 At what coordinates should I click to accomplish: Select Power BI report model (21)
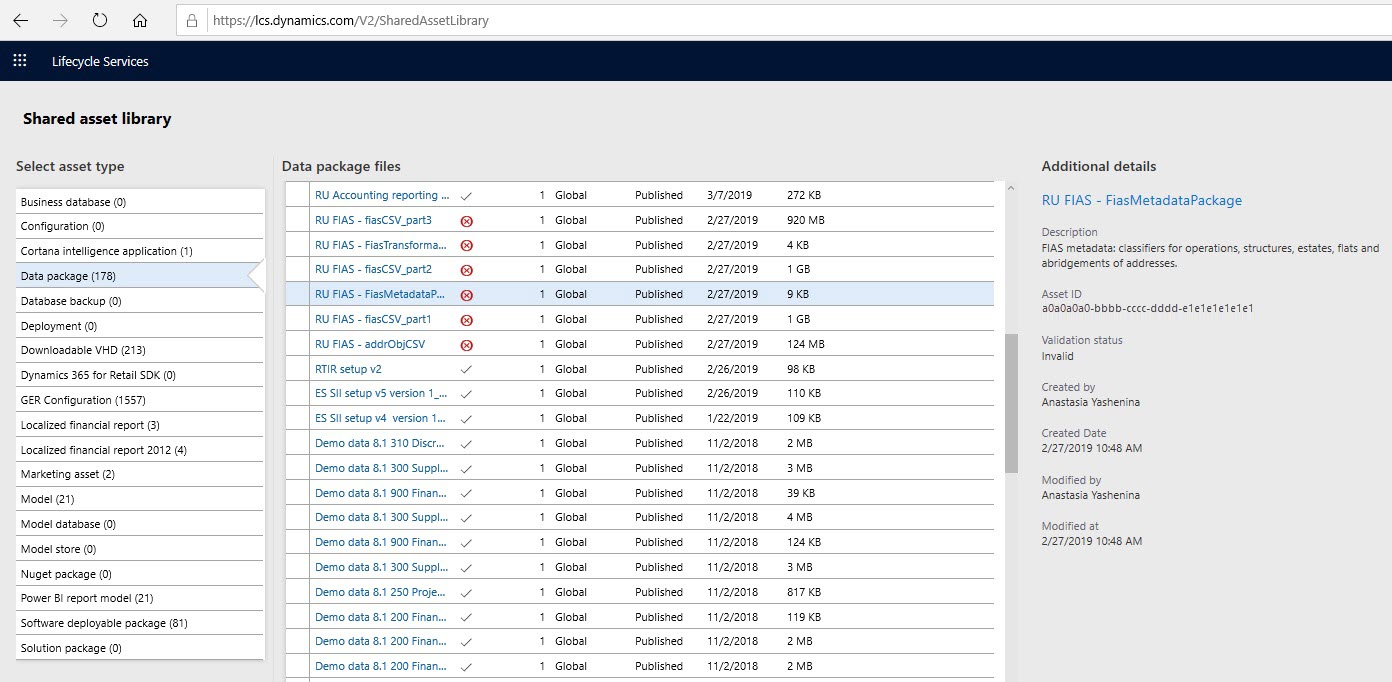coord(140,598)
